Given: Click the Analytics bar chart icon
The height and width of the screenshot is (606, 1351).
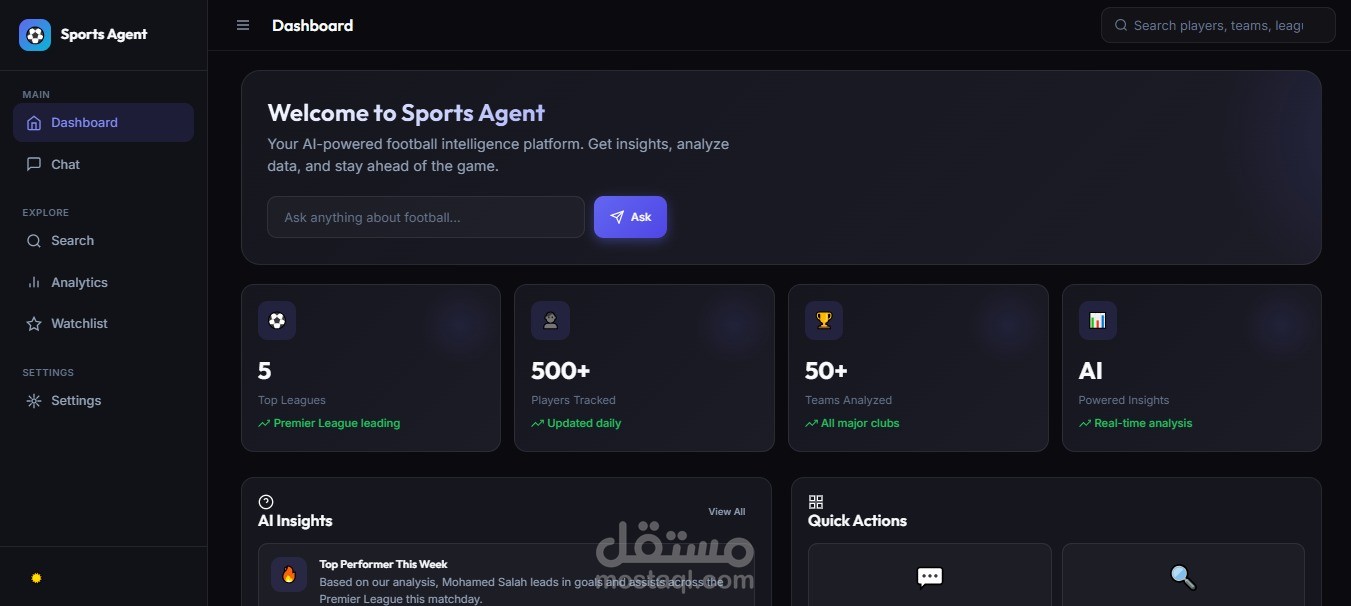Looking at the screenshot, I should 34,283.
